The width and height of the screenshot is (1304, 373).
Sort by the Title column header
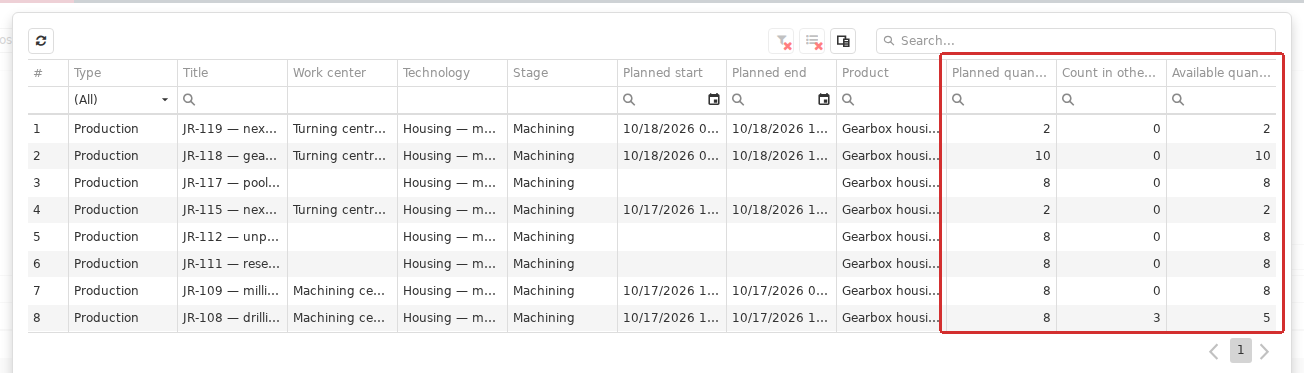pos(233,73)
